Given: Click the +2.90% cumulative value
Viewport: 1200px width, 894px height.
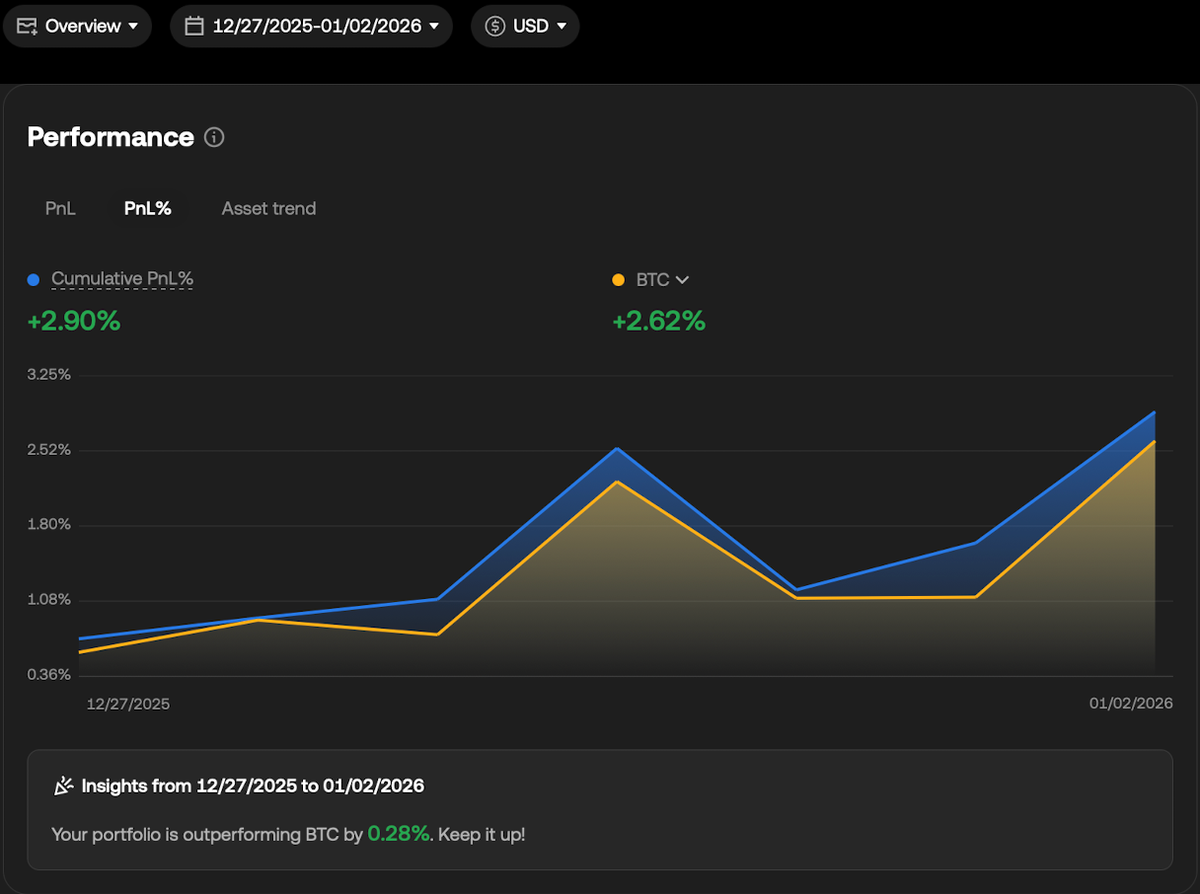Looking at the screenshot, I should [x=74, y=321].
